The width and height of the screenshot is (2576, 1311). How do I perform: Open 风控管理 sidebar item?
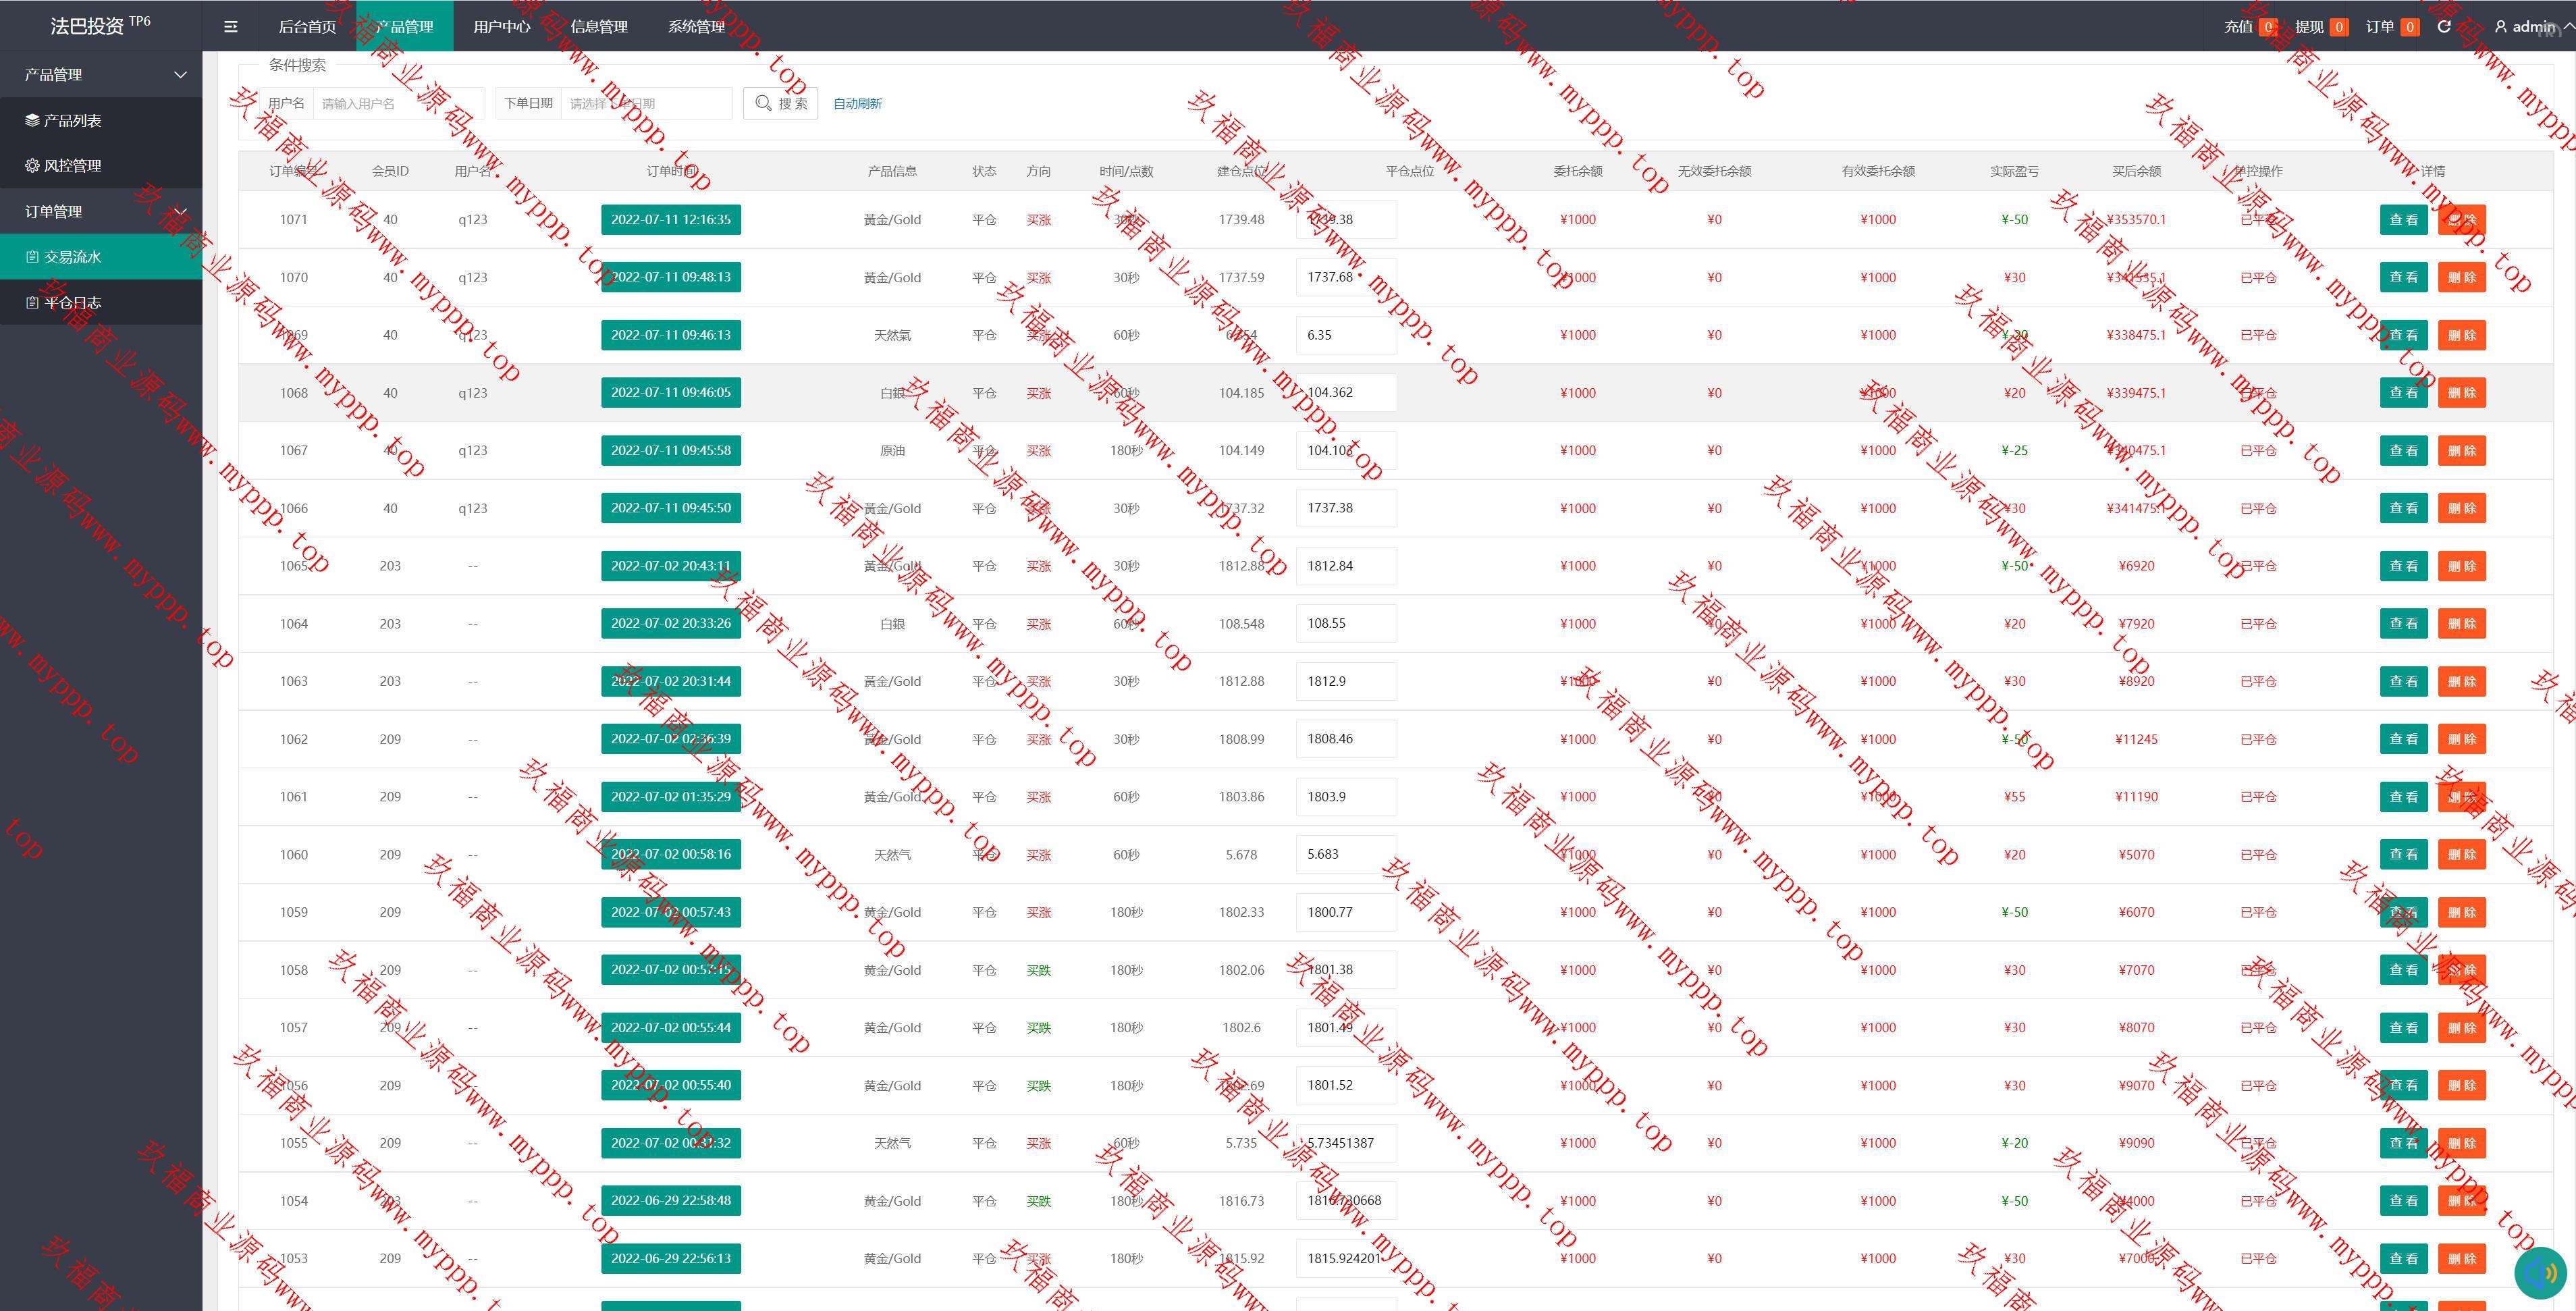pyautogui.click(x=72, y=166)
